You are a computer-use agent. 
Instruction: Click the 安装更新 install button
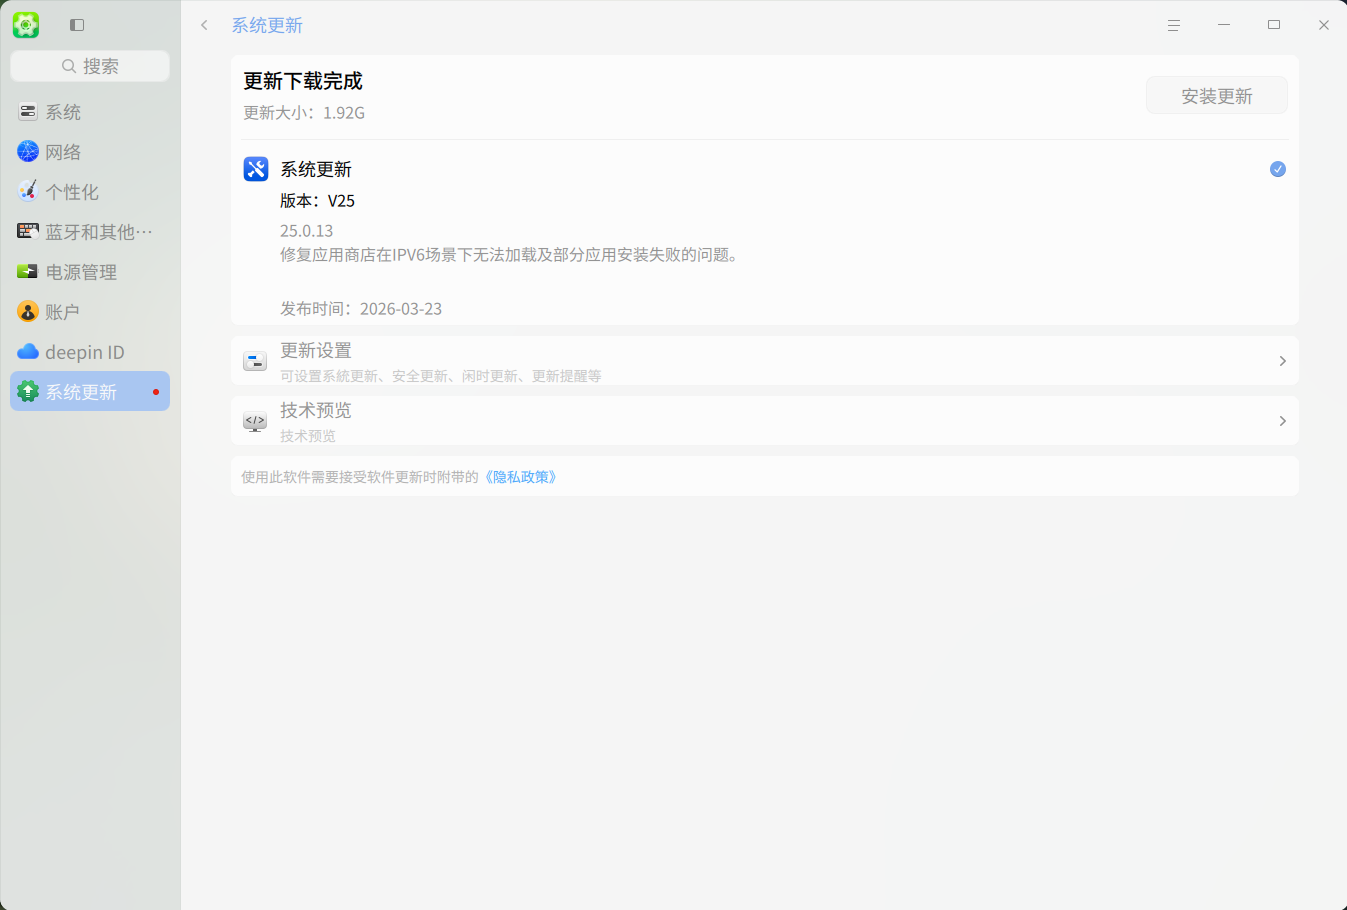point(1216,95)
